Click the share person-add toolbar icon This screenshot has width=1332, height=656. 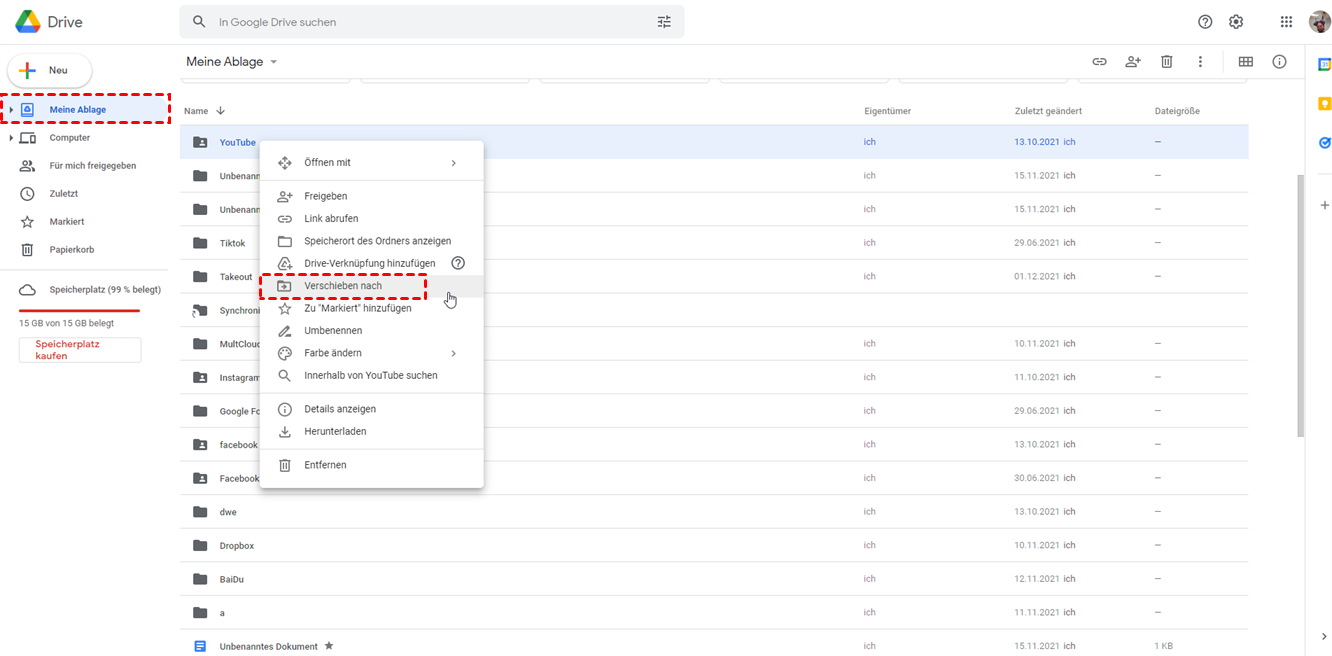point(1132,62)
